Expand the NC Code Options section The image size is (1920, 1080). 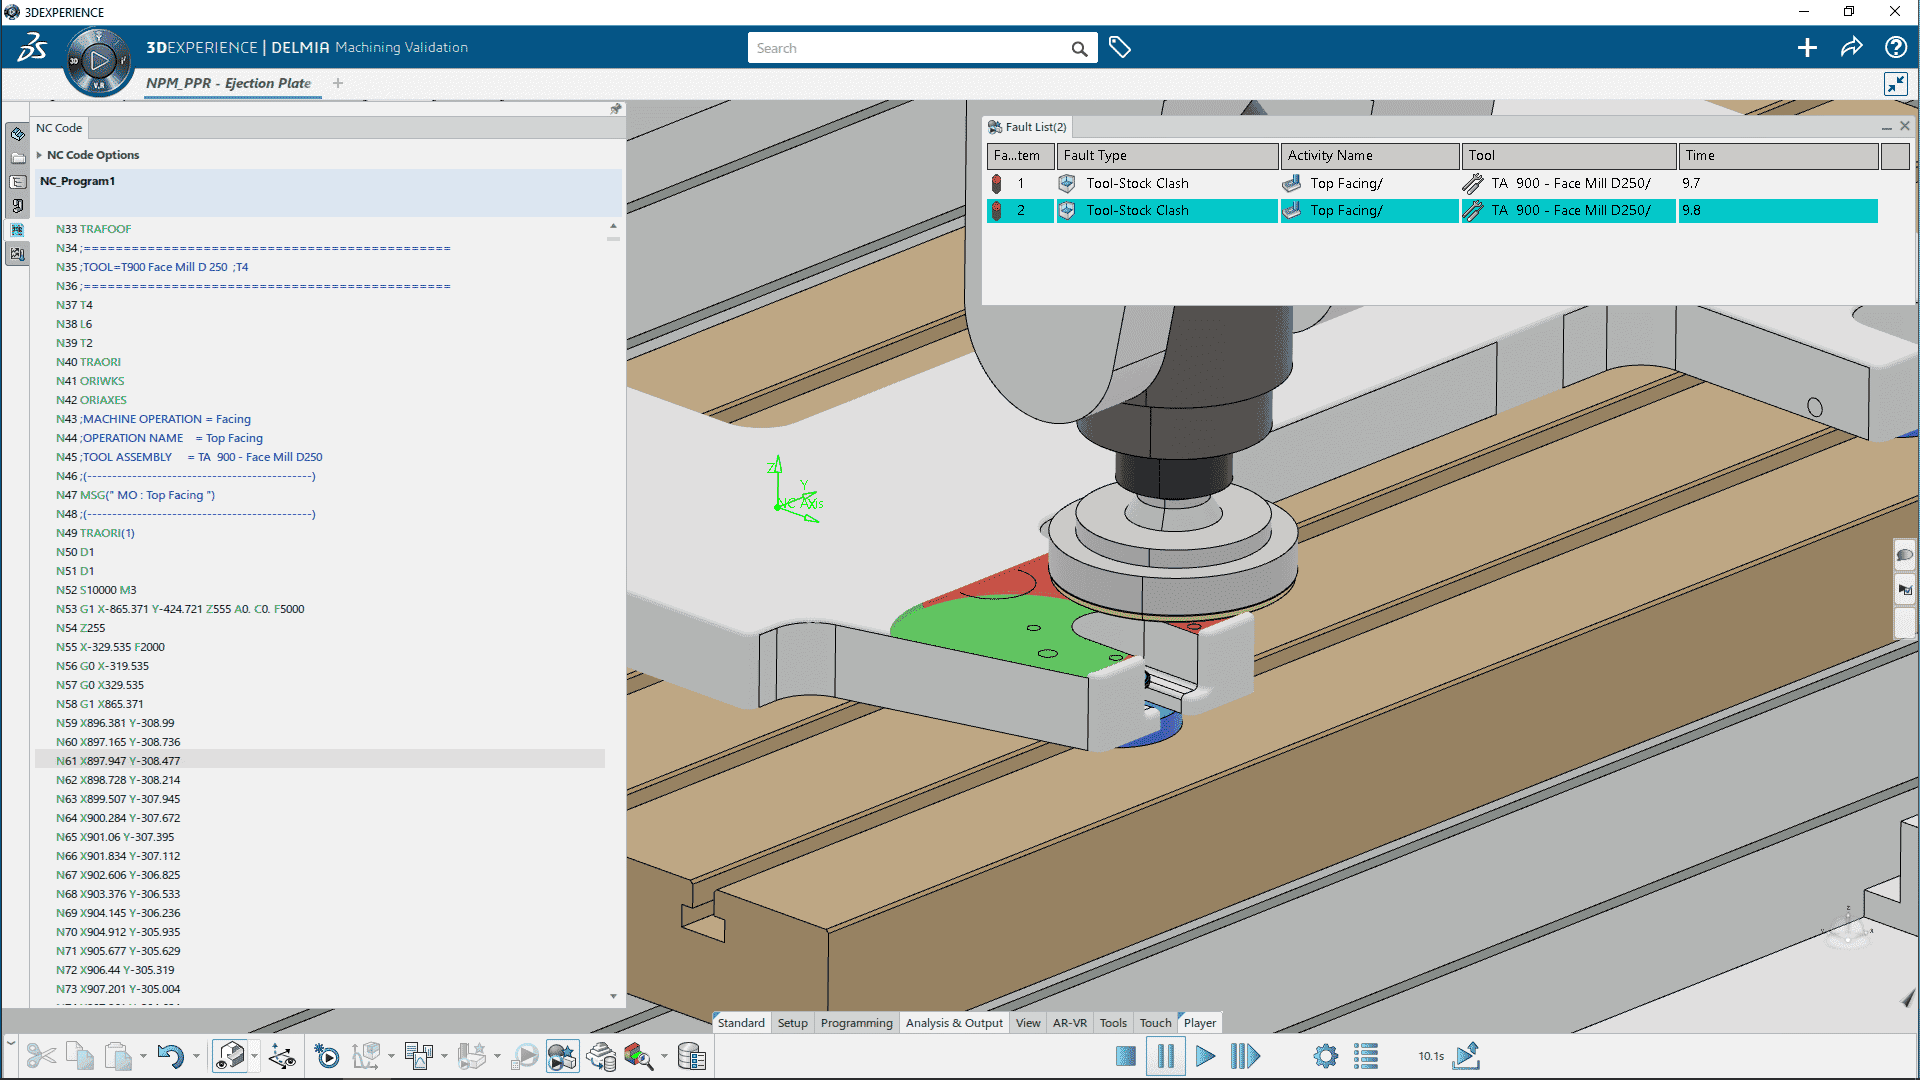click(39, 155)
